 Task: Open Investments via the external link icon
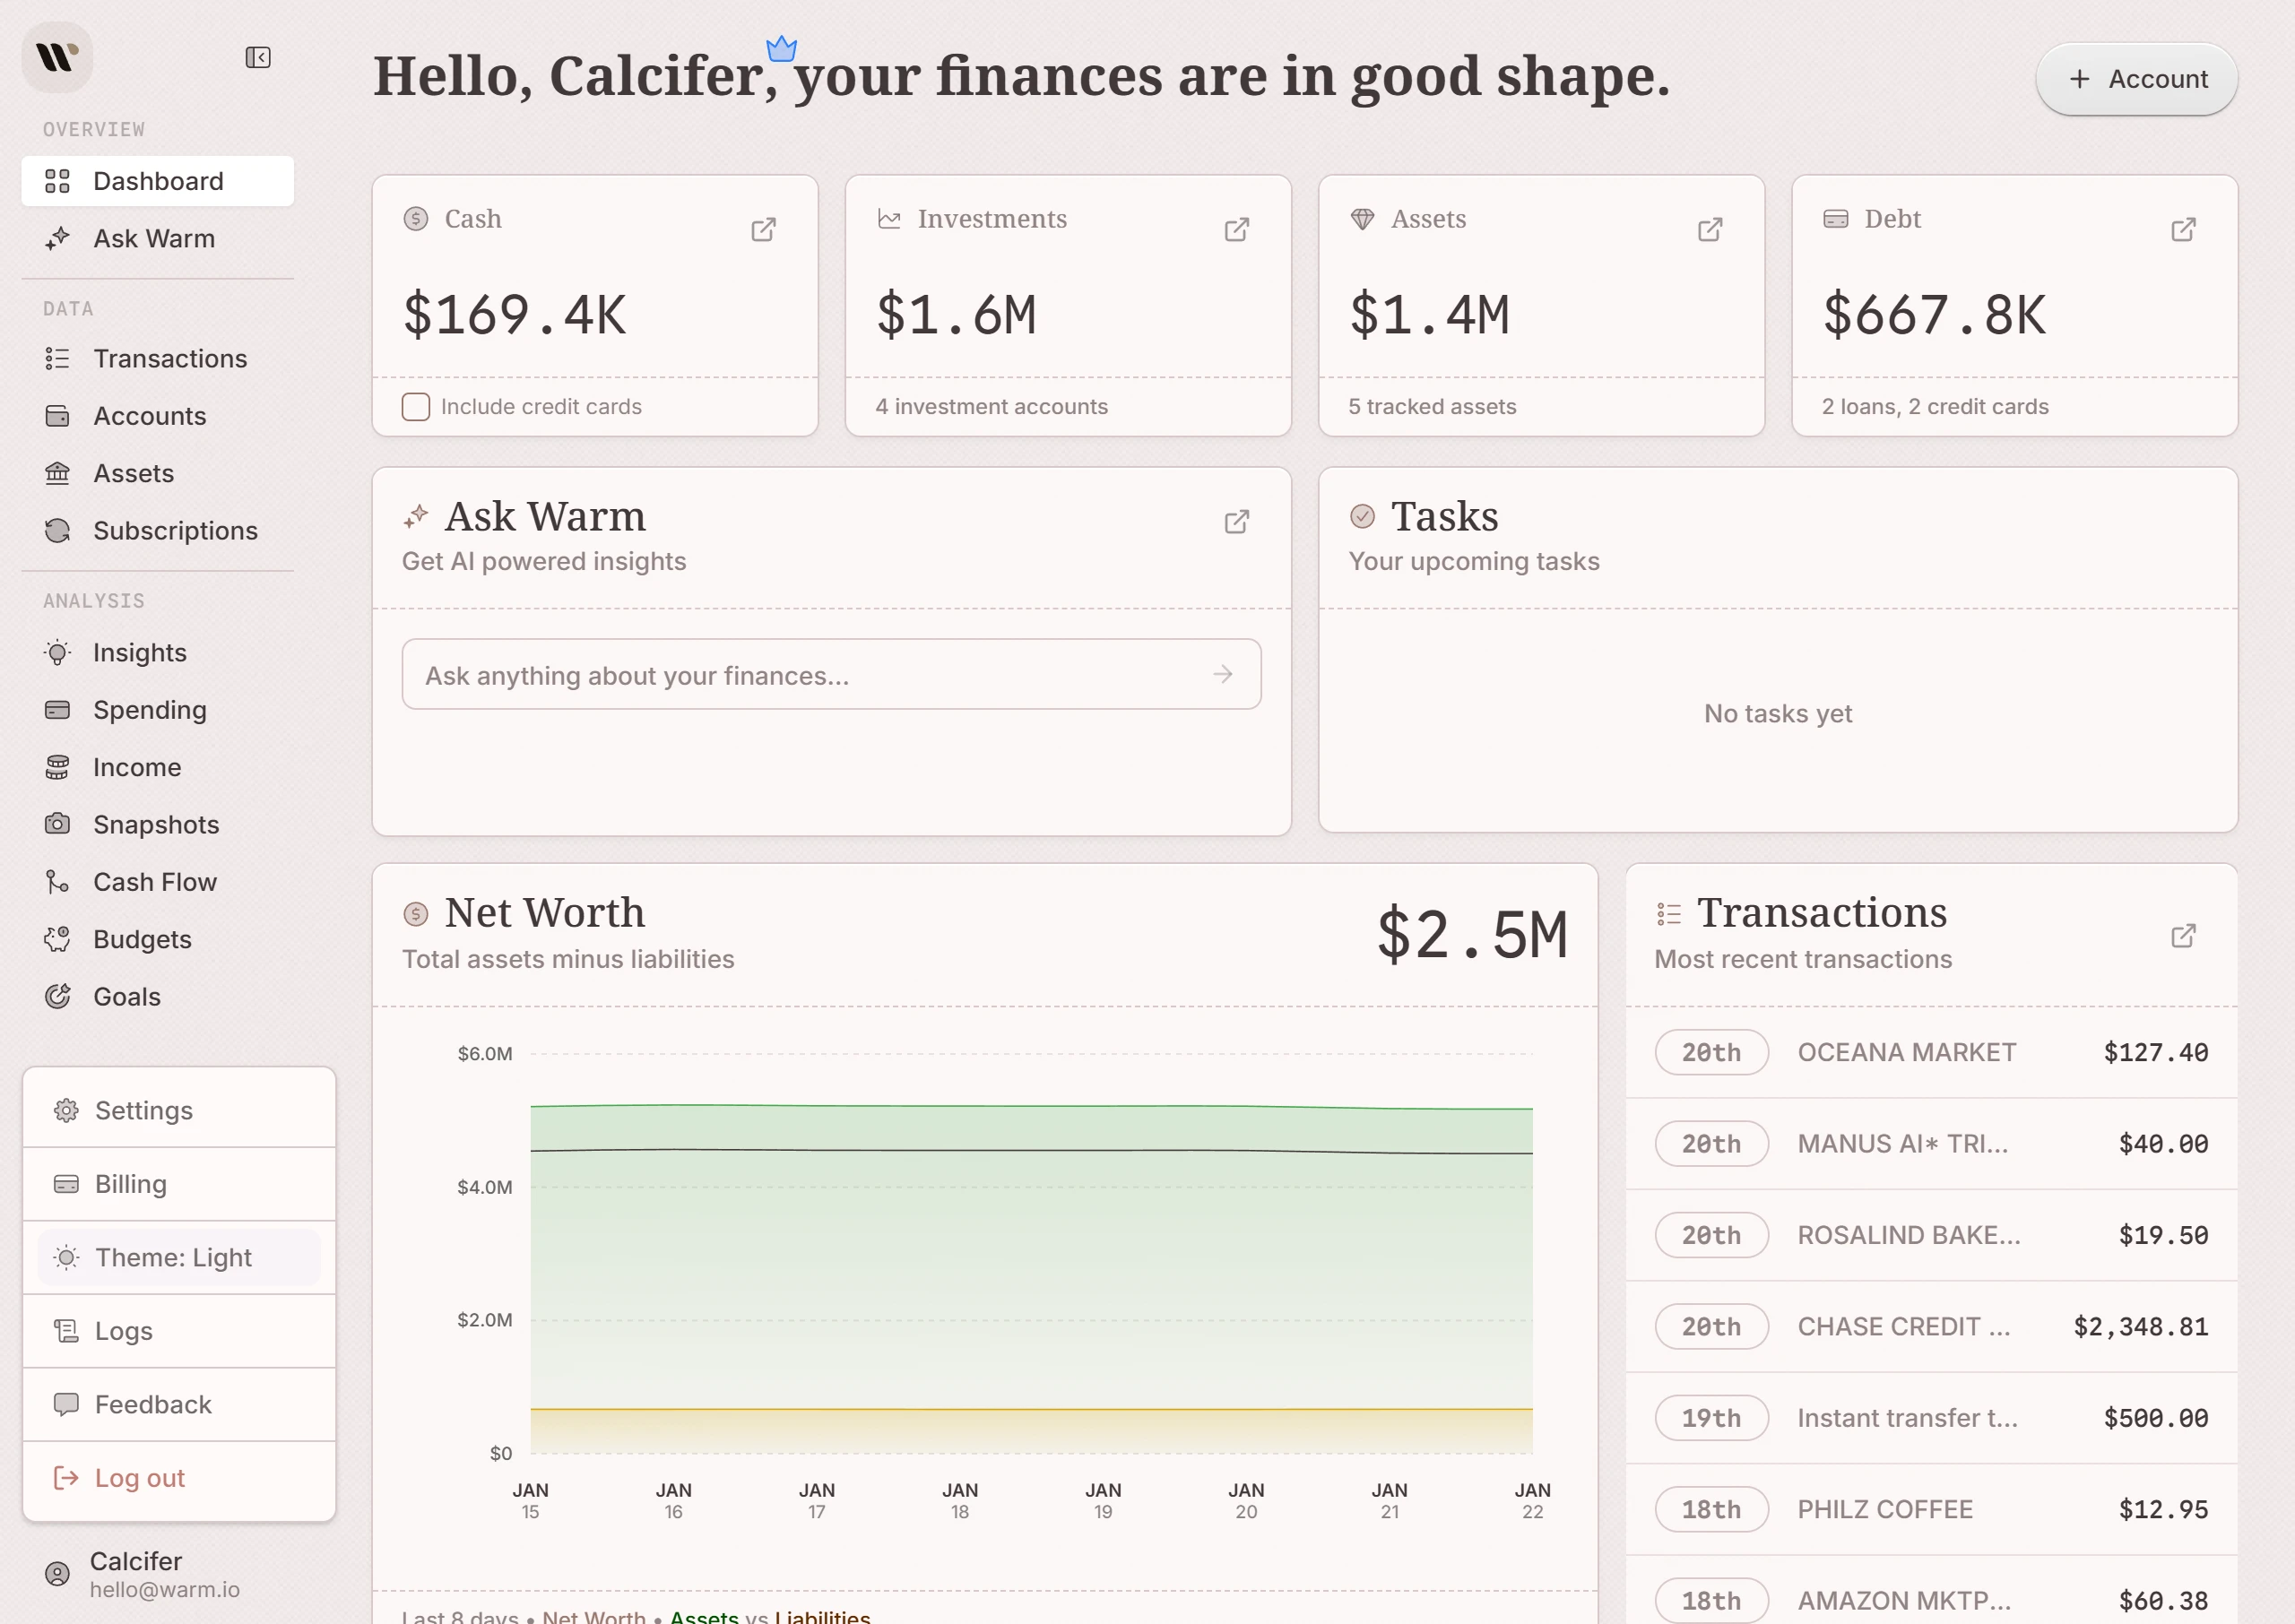pyautogui.click(x=1236, y=229)
